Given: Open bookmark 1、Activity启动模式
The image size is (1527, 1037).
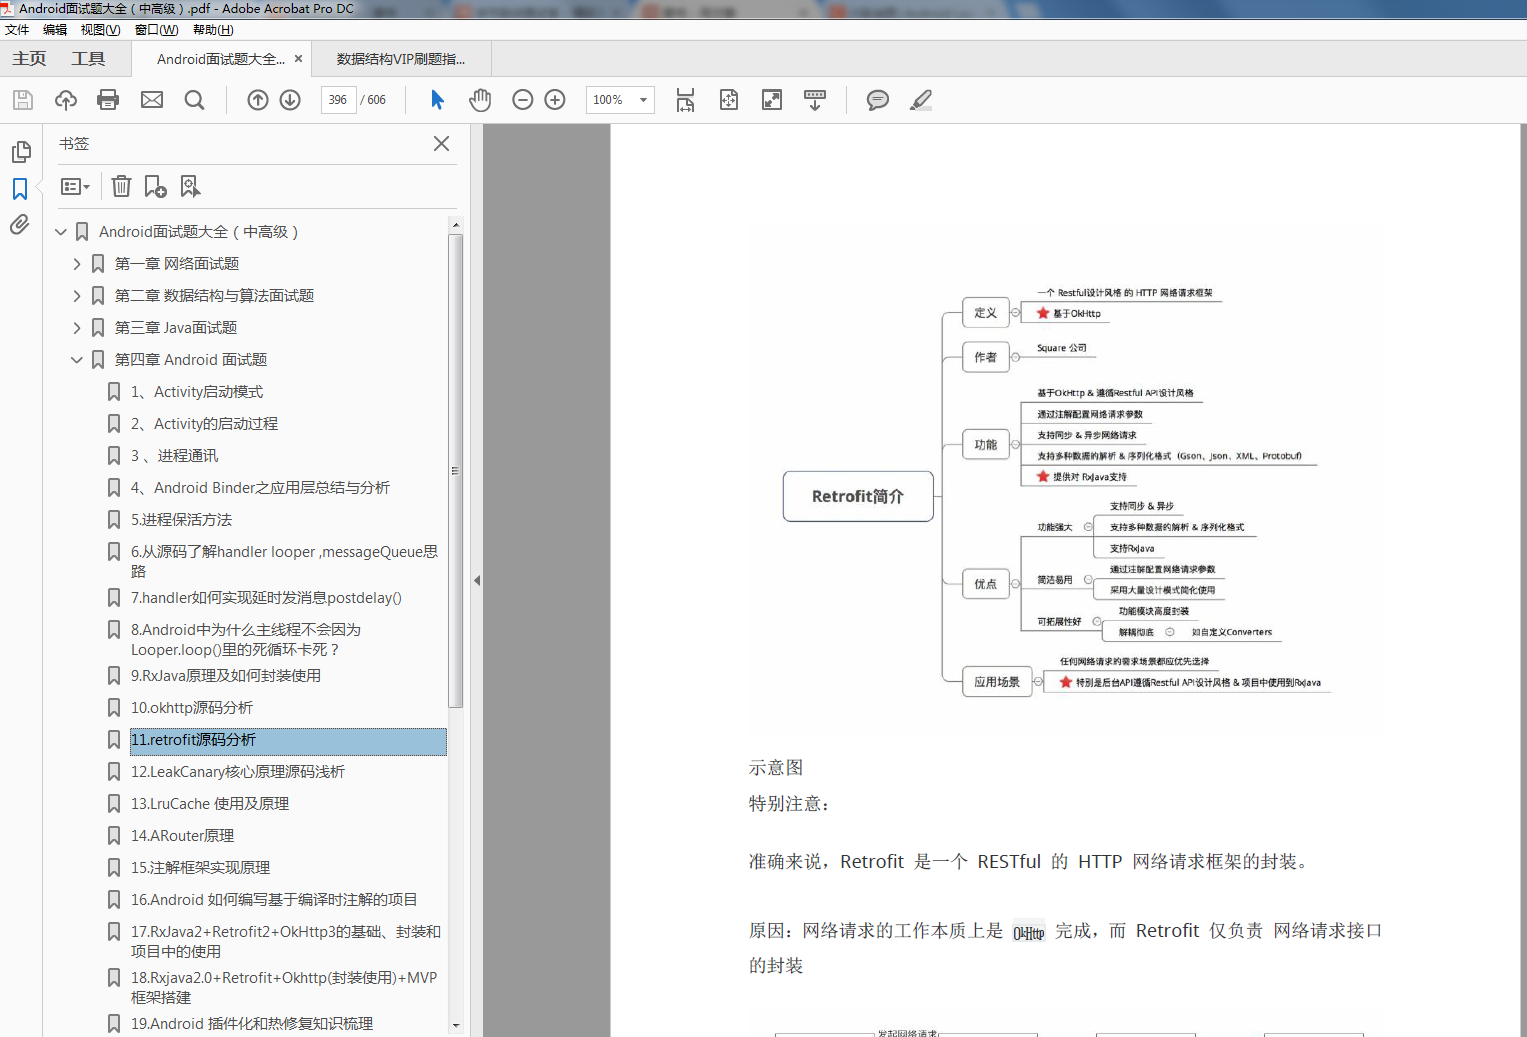Looking at the screenshot, I should (197, 392).
